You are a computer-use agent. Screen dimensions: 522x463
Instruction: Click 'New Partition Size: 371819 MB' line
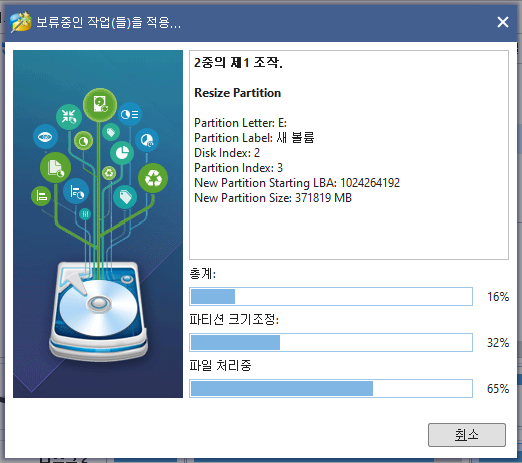273,198
